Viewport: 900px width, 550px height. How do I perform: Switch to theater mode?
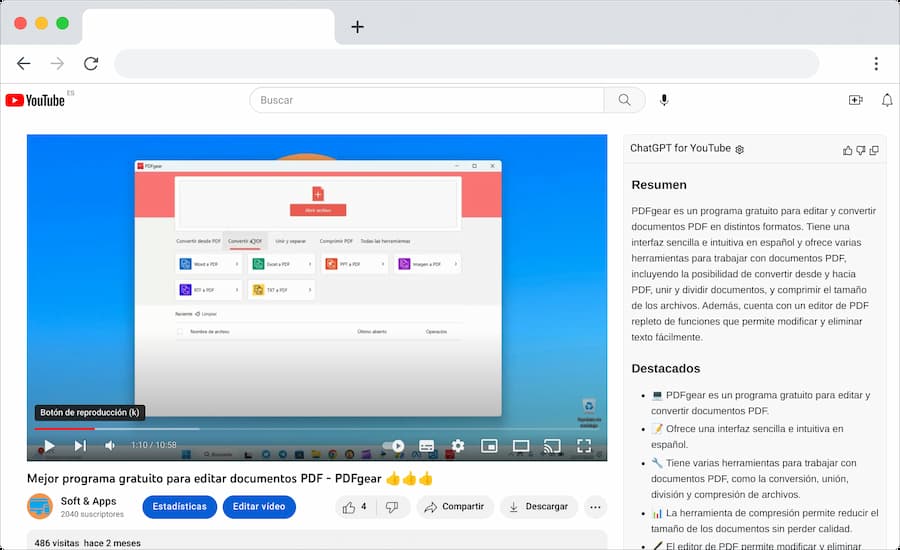(x=521, y=446)
